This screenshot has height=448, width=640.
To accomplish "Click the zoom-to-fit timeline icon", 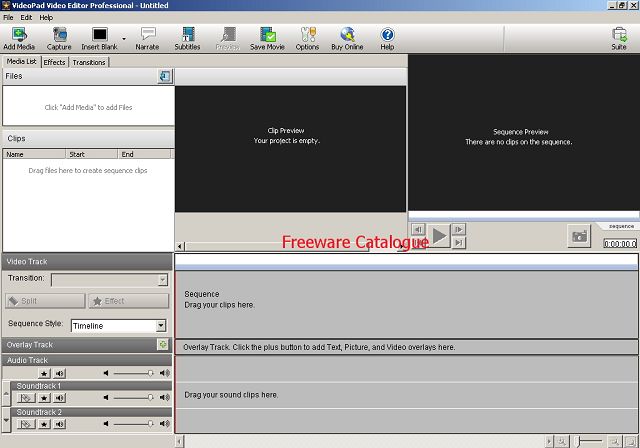I will 631,441.
